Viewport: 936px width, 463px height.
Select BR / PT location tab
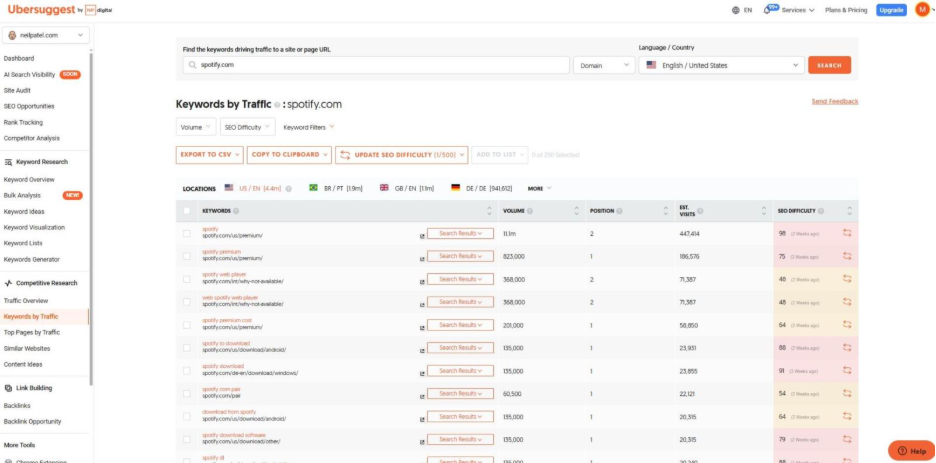pyautogui.click(x=336, y=188)
